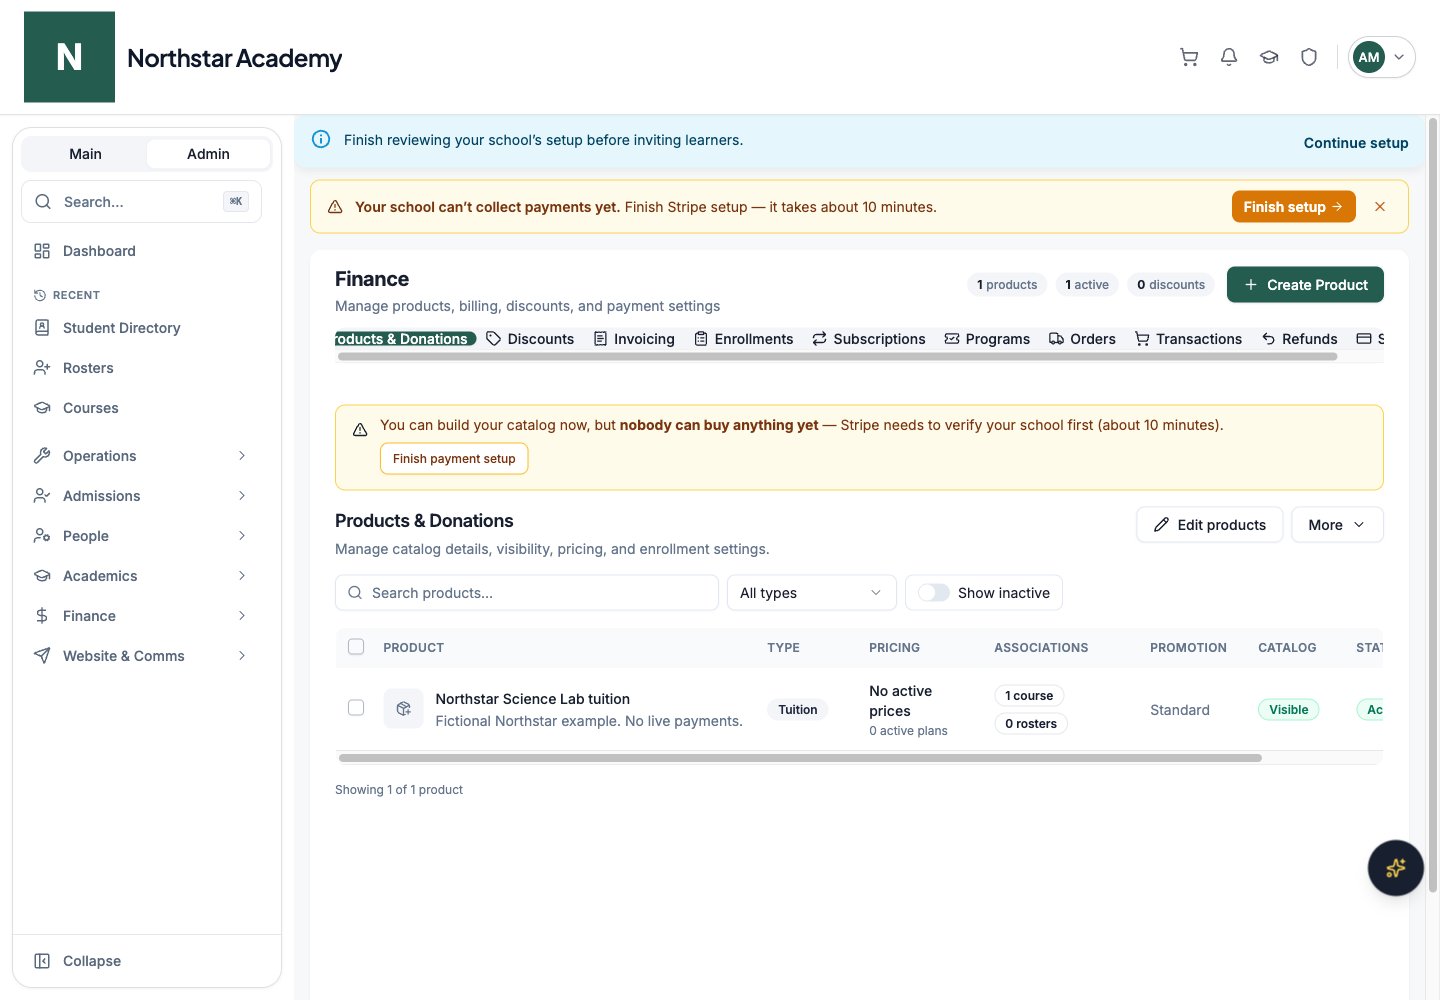Open notifications bell icon
Image resolution: width=1440 pixels, height=1000 pixels.
pyautogui.click(x=1229, y=57)
